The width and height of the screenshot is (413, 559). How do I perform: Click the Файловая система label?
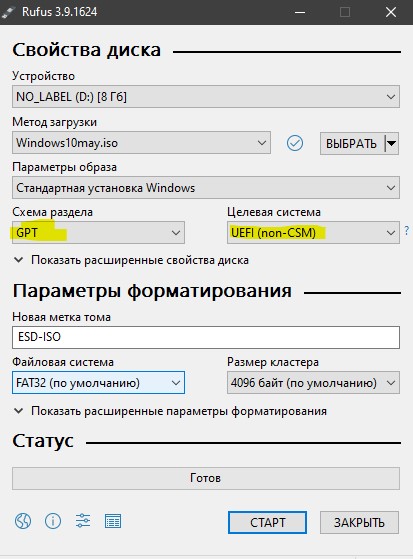[63, 362]
